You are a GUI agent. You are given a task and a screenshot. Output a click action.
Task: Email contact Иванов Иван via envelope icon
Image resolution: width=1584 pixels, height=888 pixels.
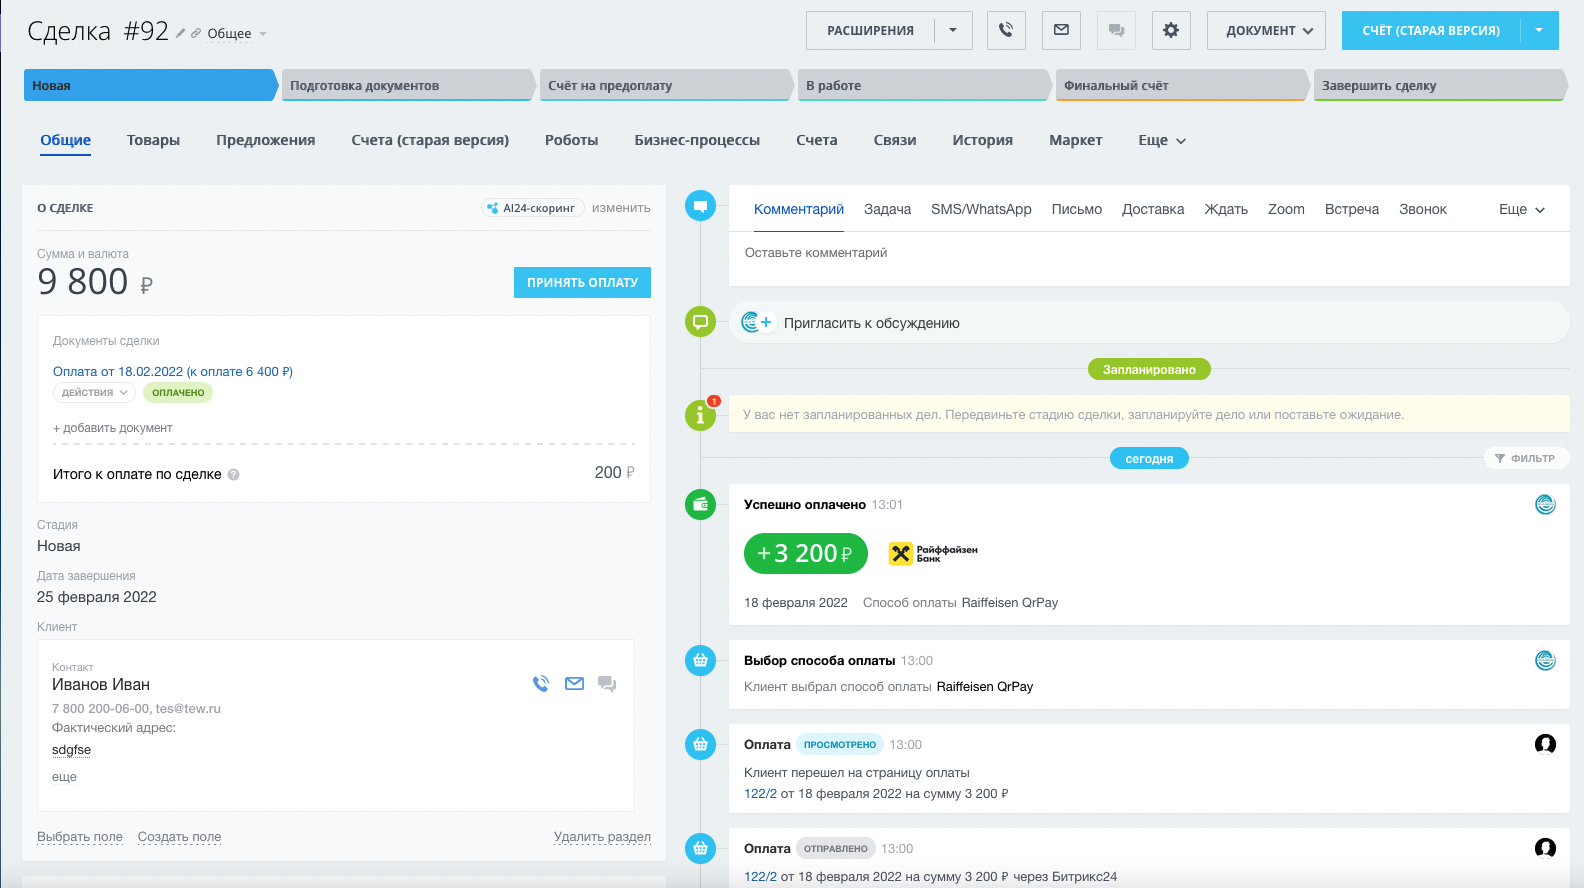(574, 684)
